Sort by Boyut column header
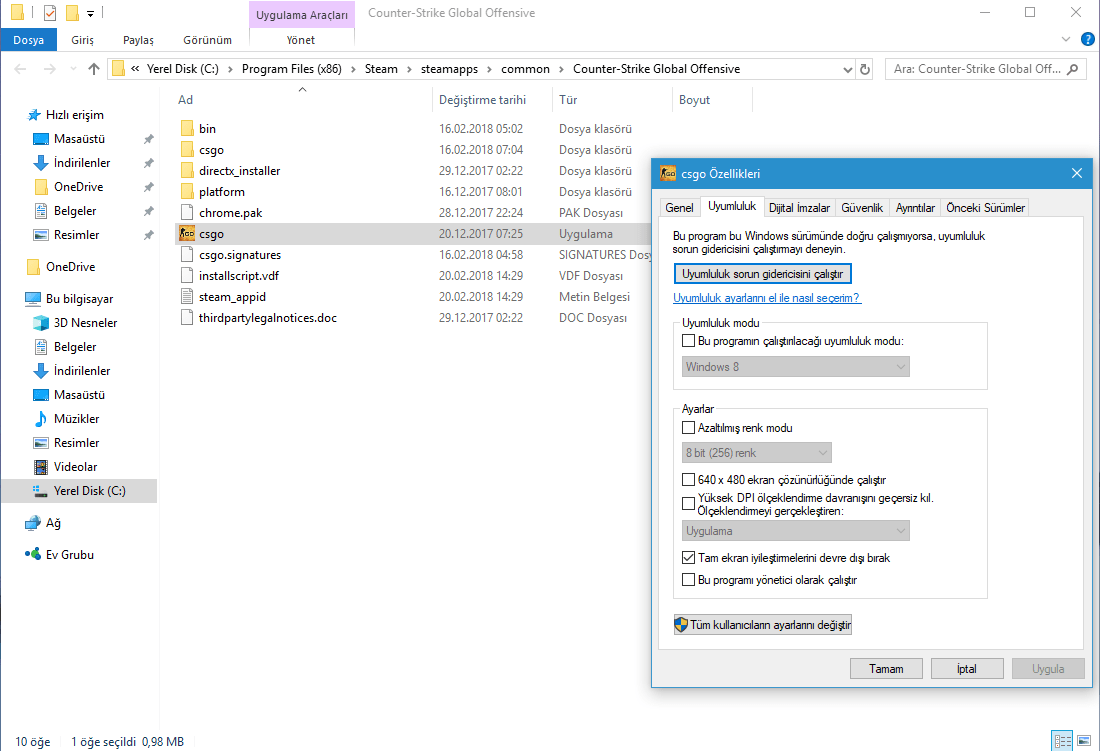This screenshot has height=751, width=1100. pos(695,100)
